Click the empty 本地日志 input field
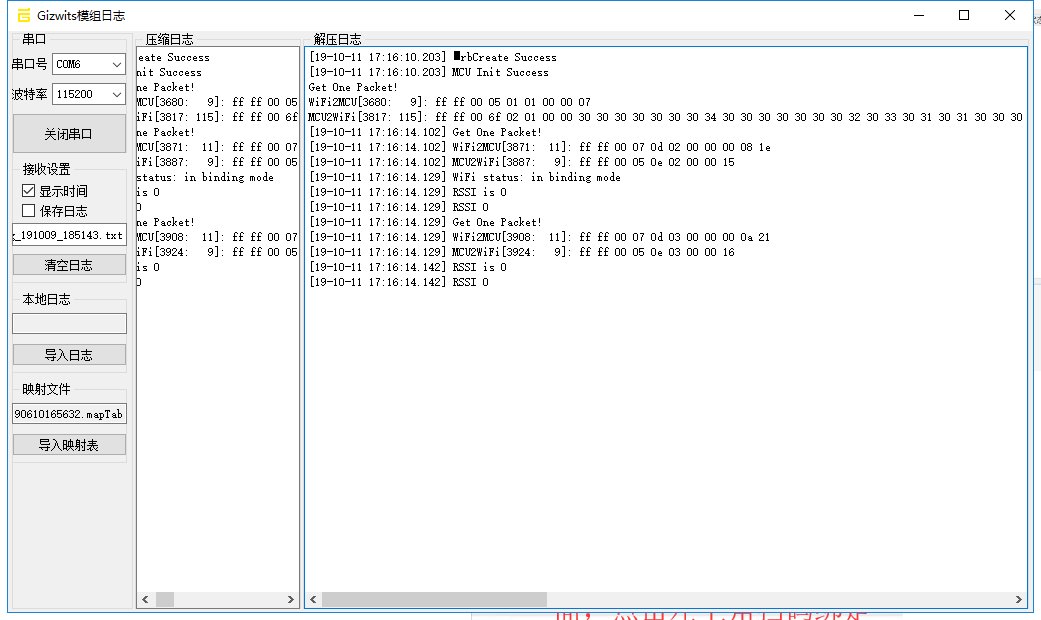The height and width of the screenshot is (620, 1041). coord(69,323)
